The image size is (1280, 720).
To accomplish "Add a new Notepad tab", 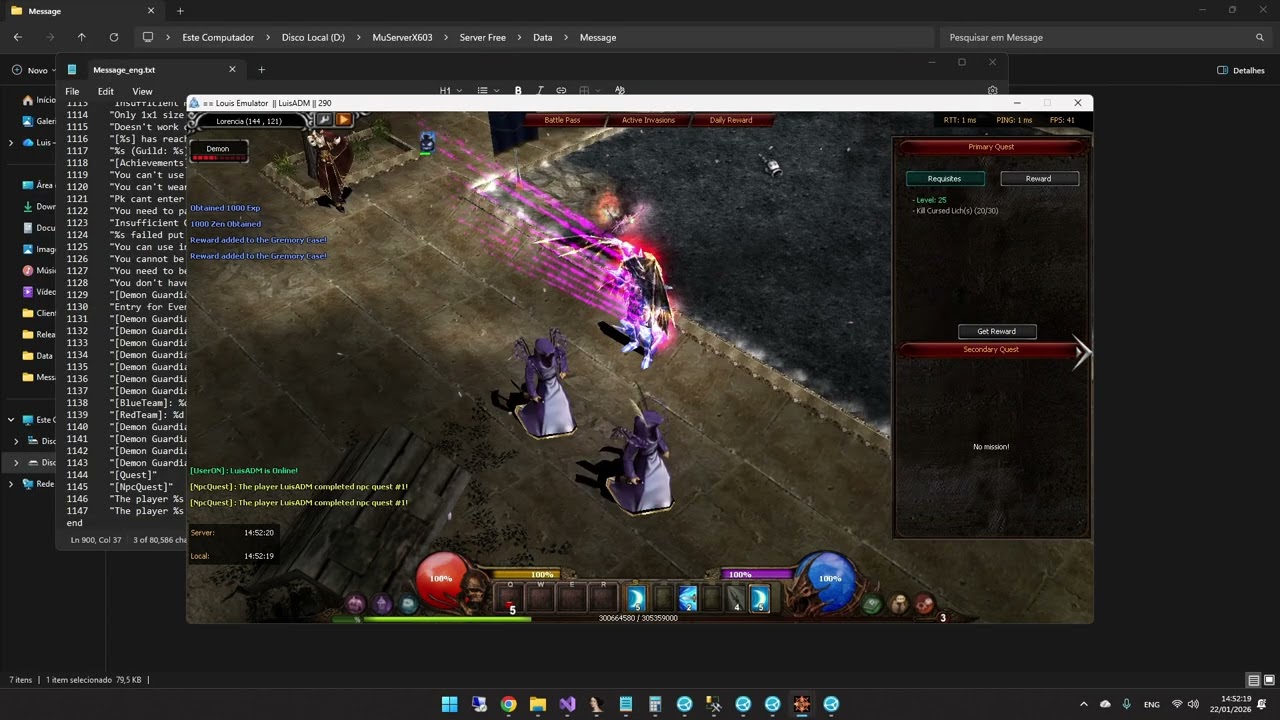I will coord(261,70).
